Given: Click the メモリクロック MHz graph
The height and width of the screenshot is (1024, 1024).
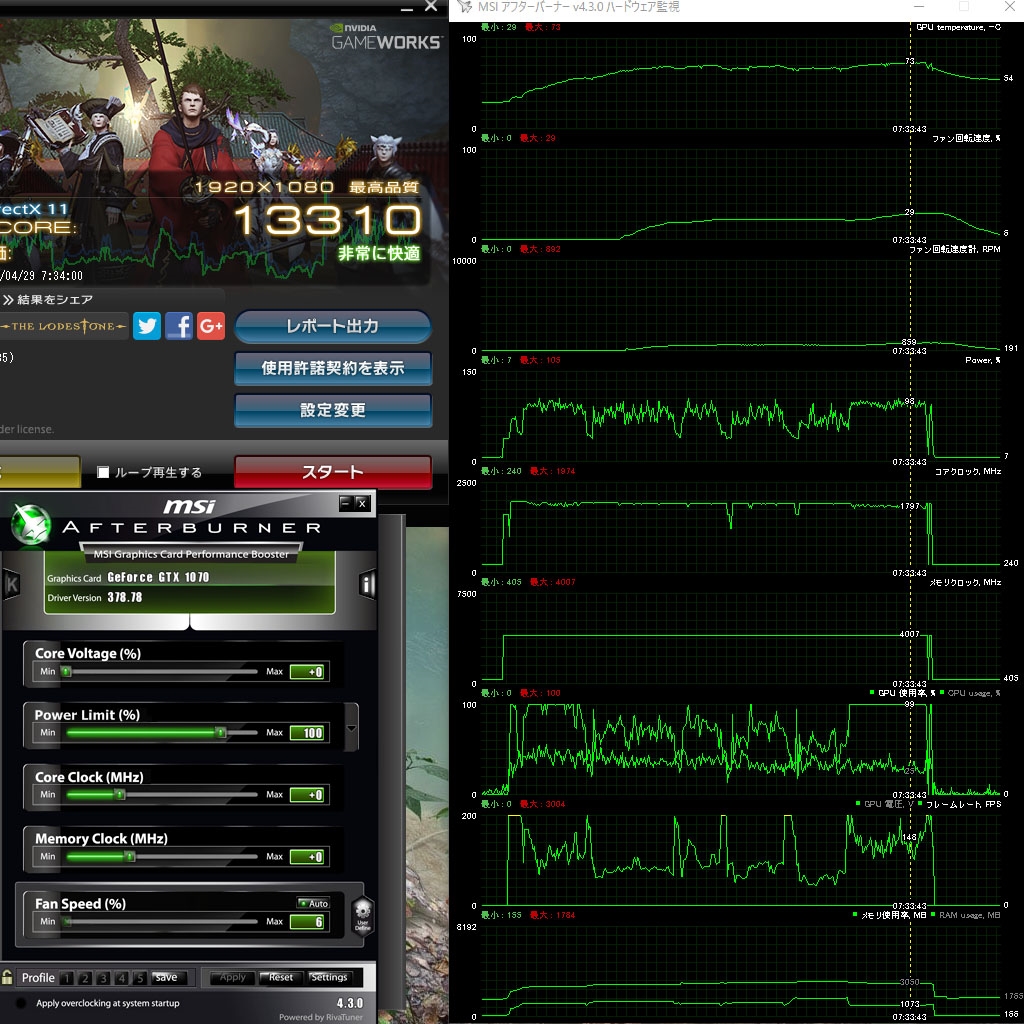Looking at the screenshot, I should pos(740,639).
